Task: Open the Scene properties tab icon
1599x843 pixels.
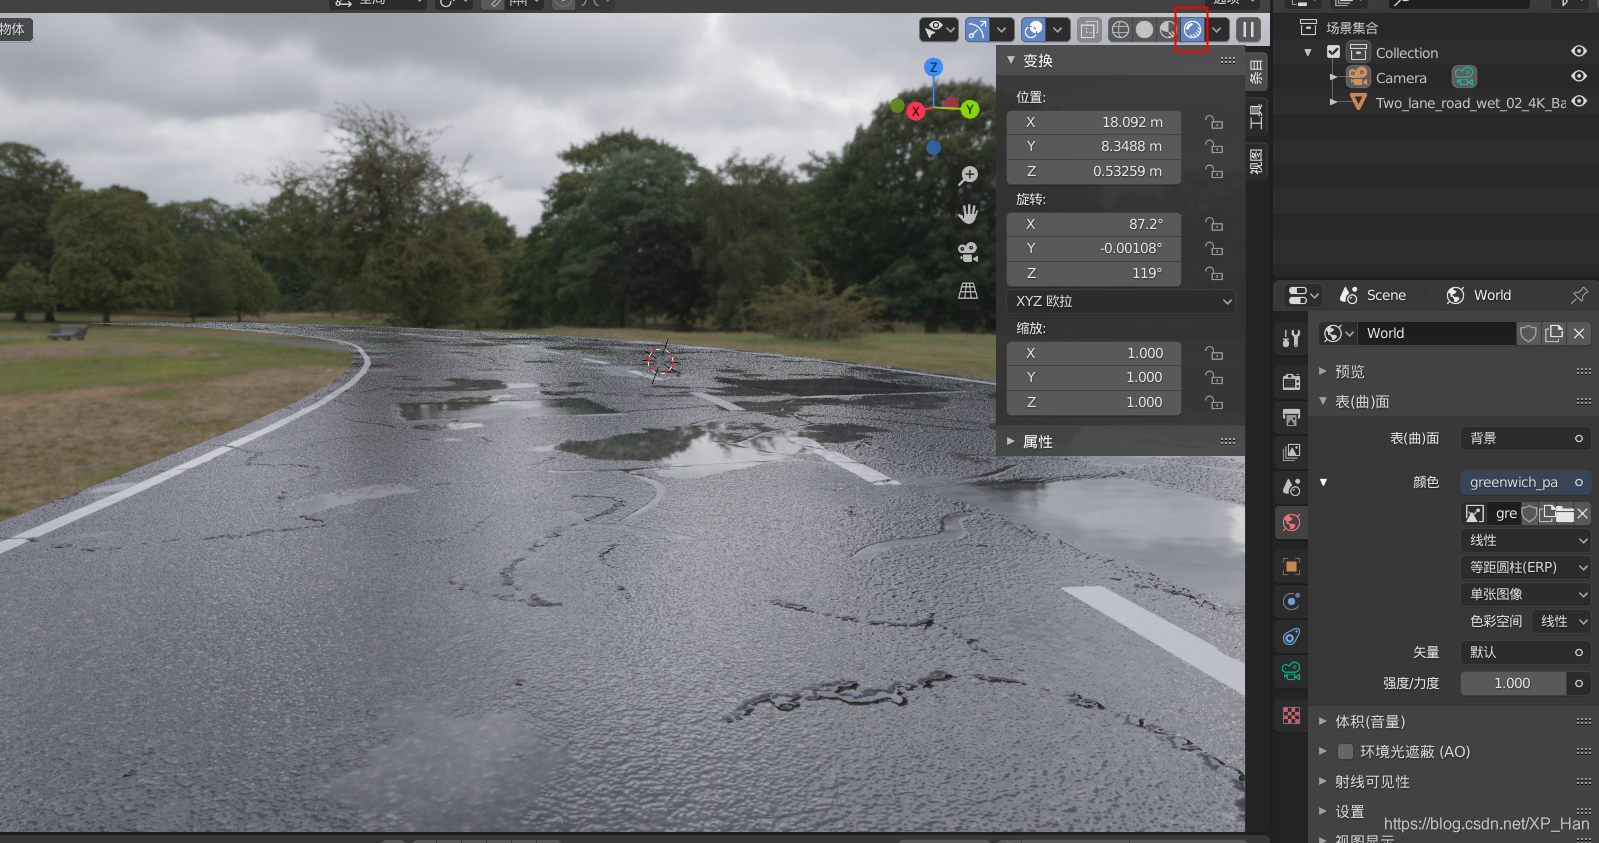Action: tap(1292, 487)
